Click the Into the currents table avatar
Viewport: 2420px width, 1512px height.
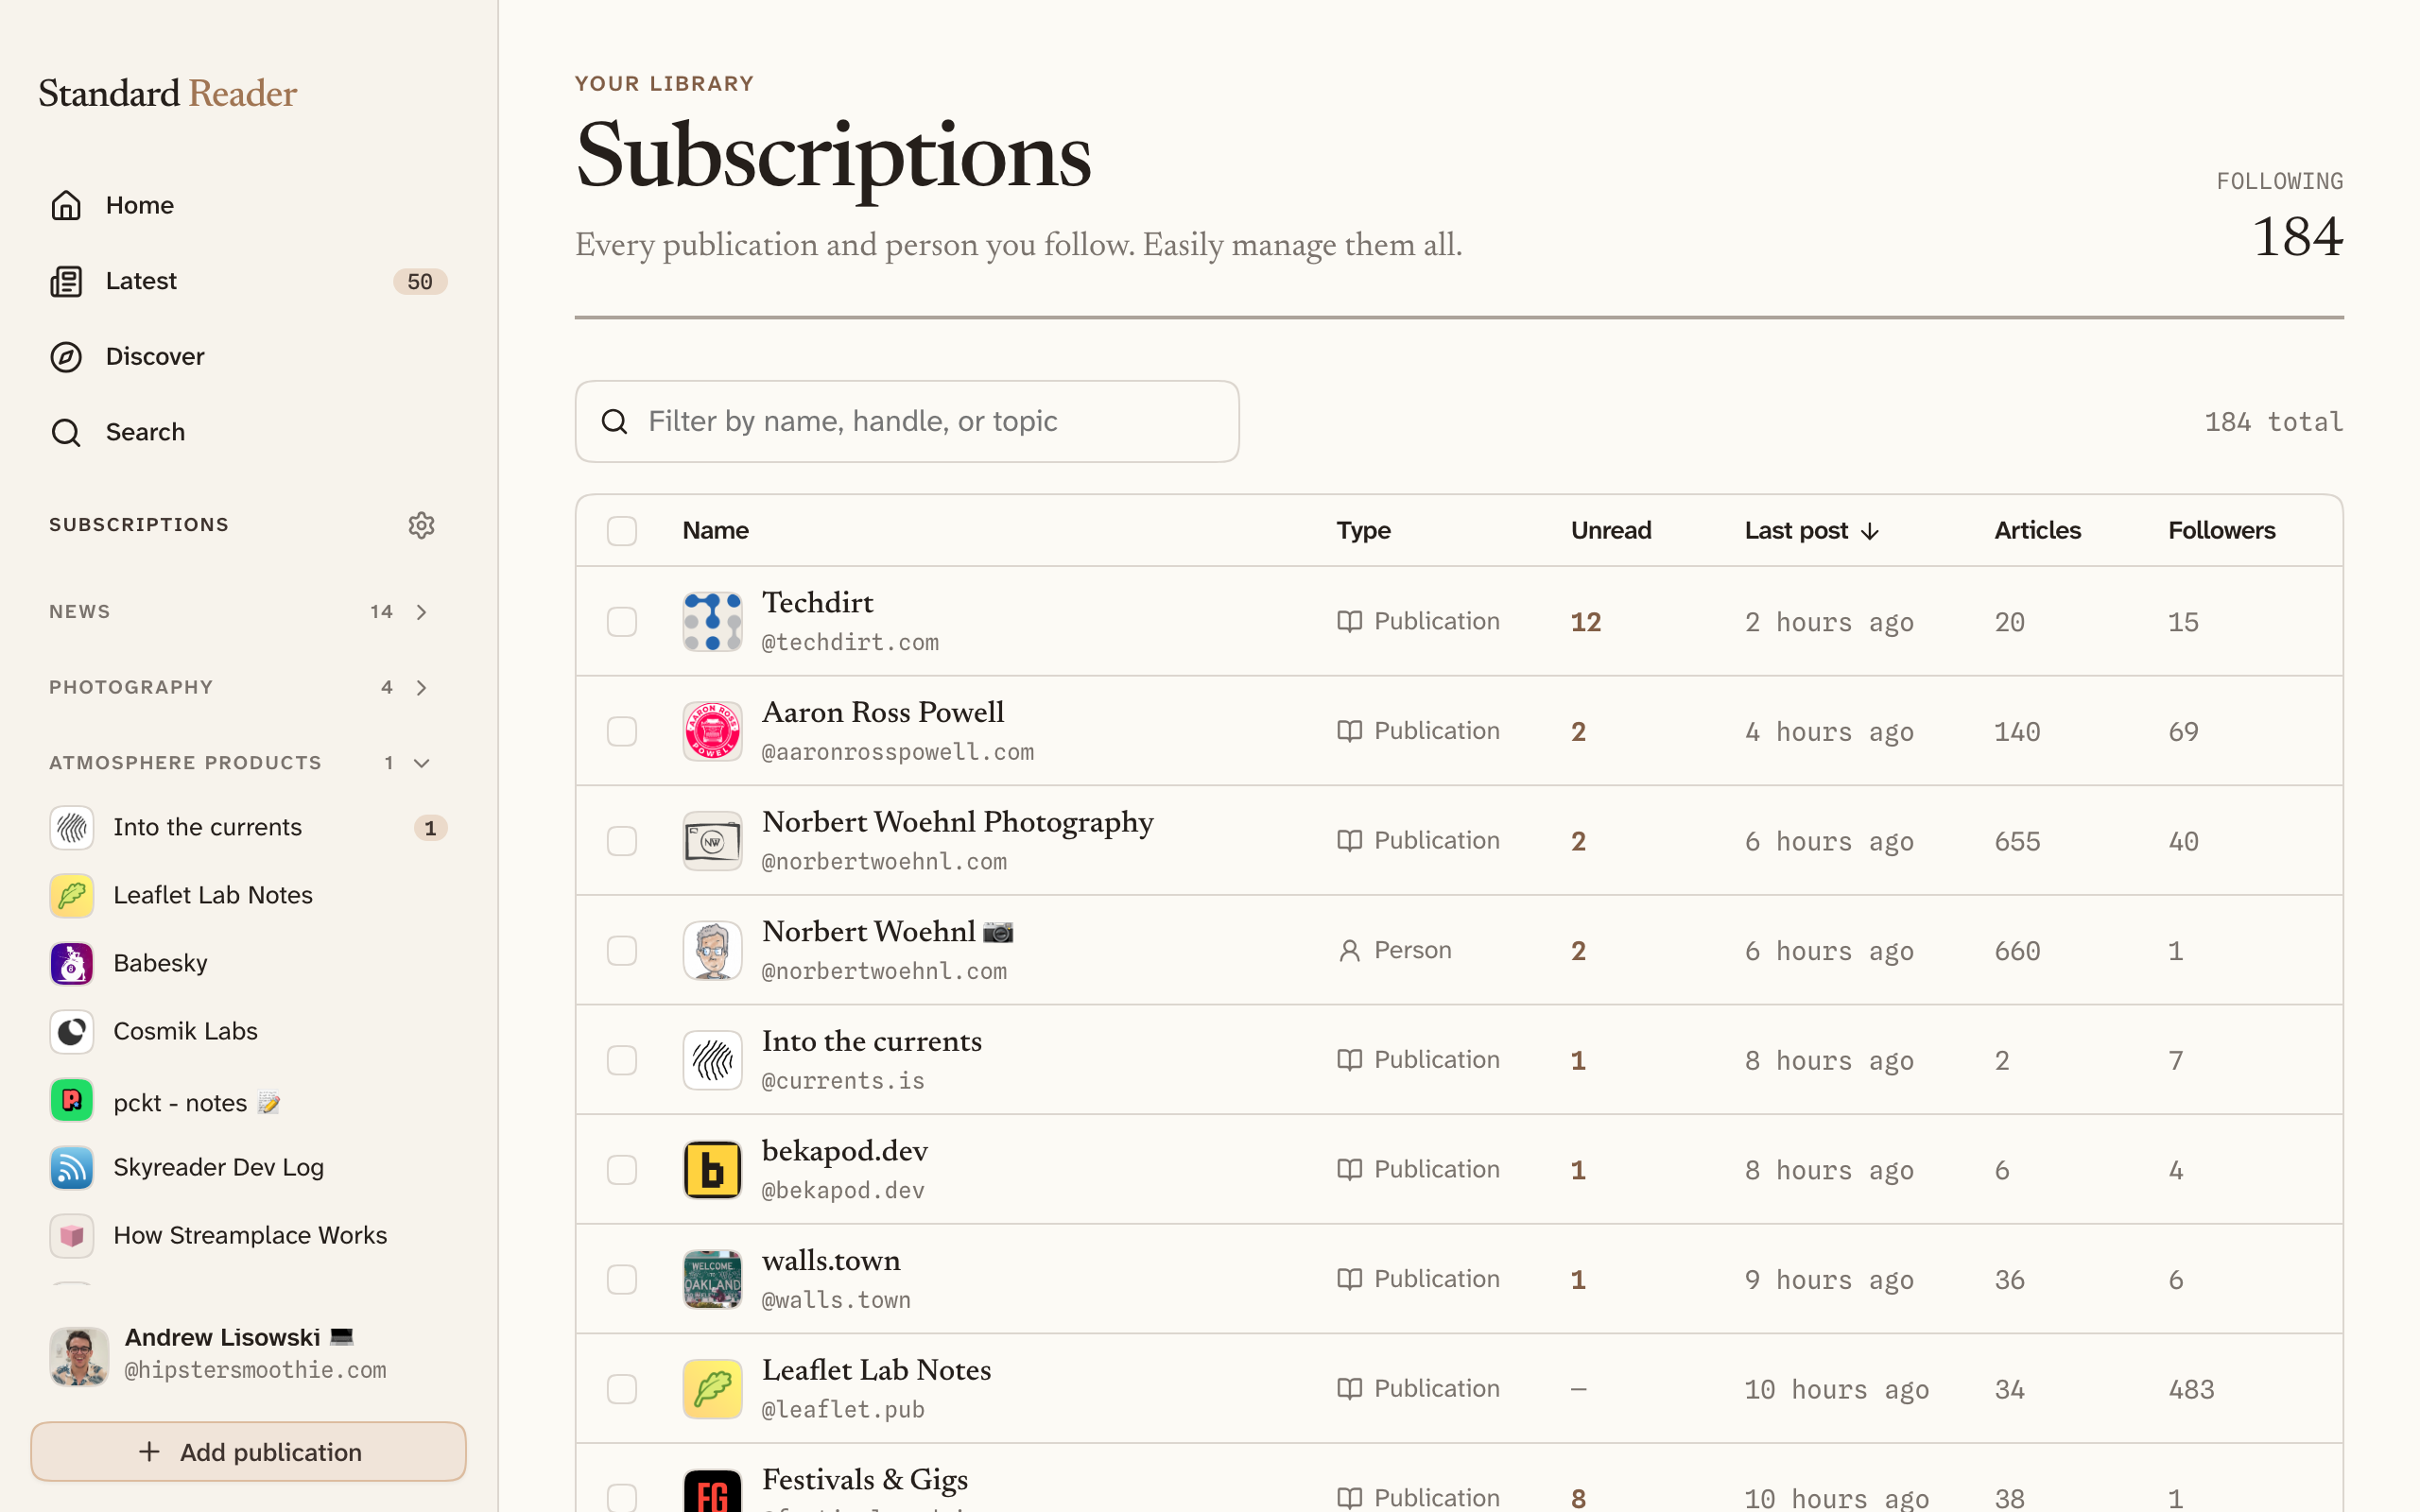(x=712, y=1060)
